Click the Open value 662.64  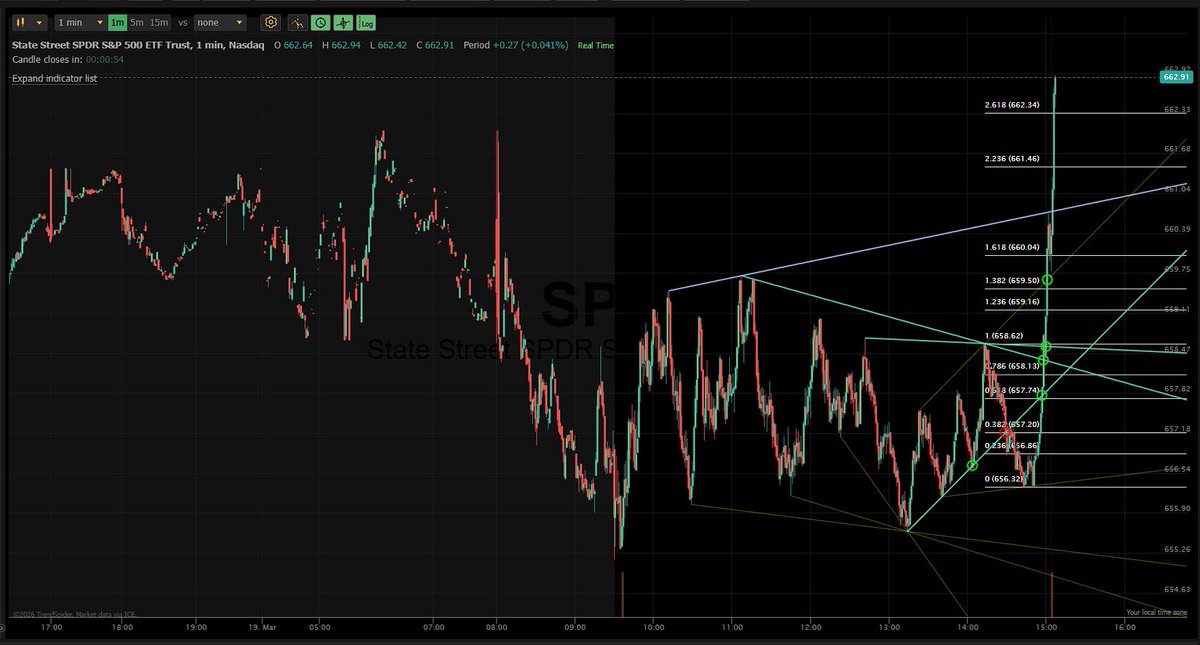tap(299, 45)
